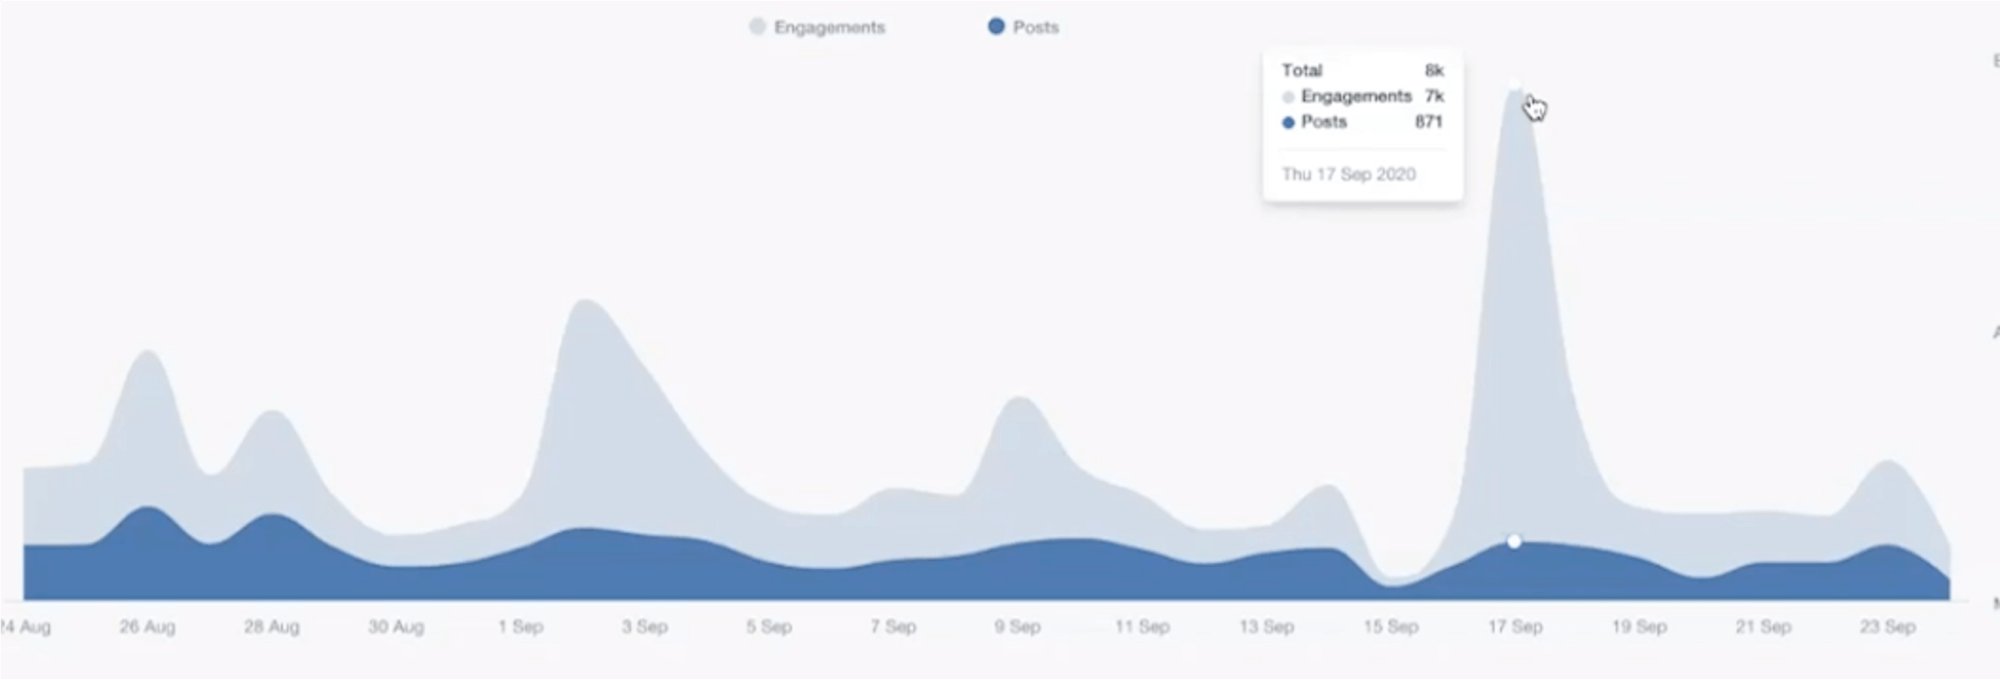2000x679 pixels.
Task: Click the Engagements legend label
Action: (x=829, y=28)
